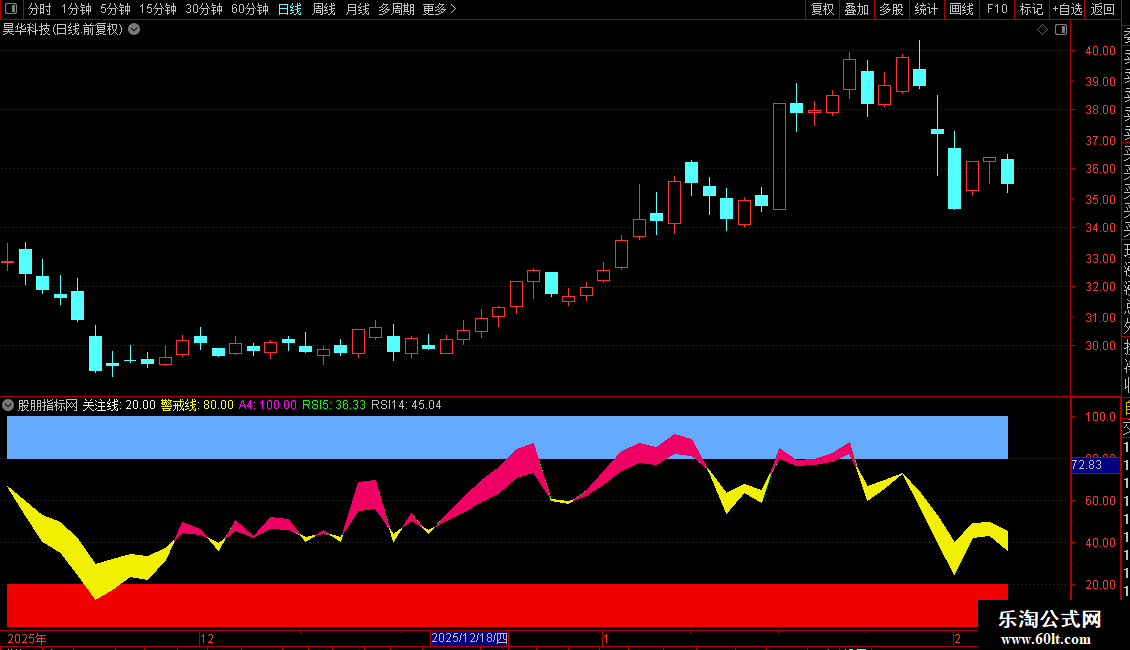Click the RSI5: 36.33 value

334,405
